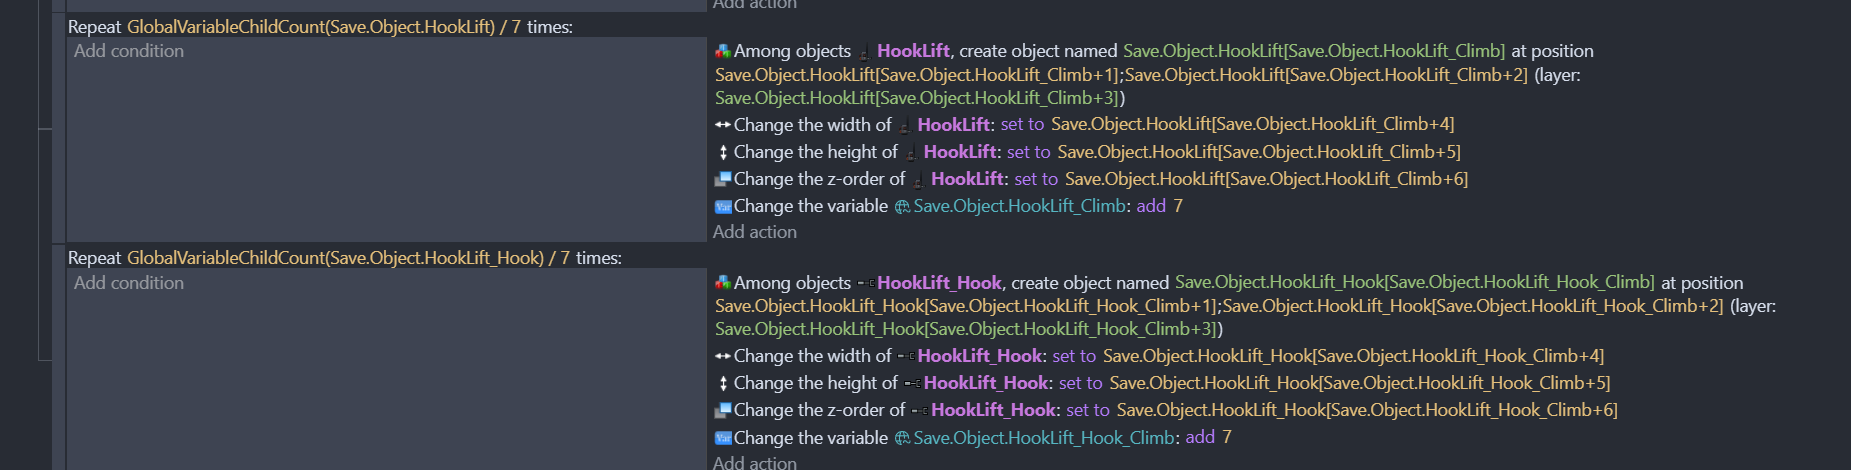Add a condition to the HookLift_Hook repeat event
Image resolution: width=1851 pixels, height=470 pixels.
tap(129, 283)
